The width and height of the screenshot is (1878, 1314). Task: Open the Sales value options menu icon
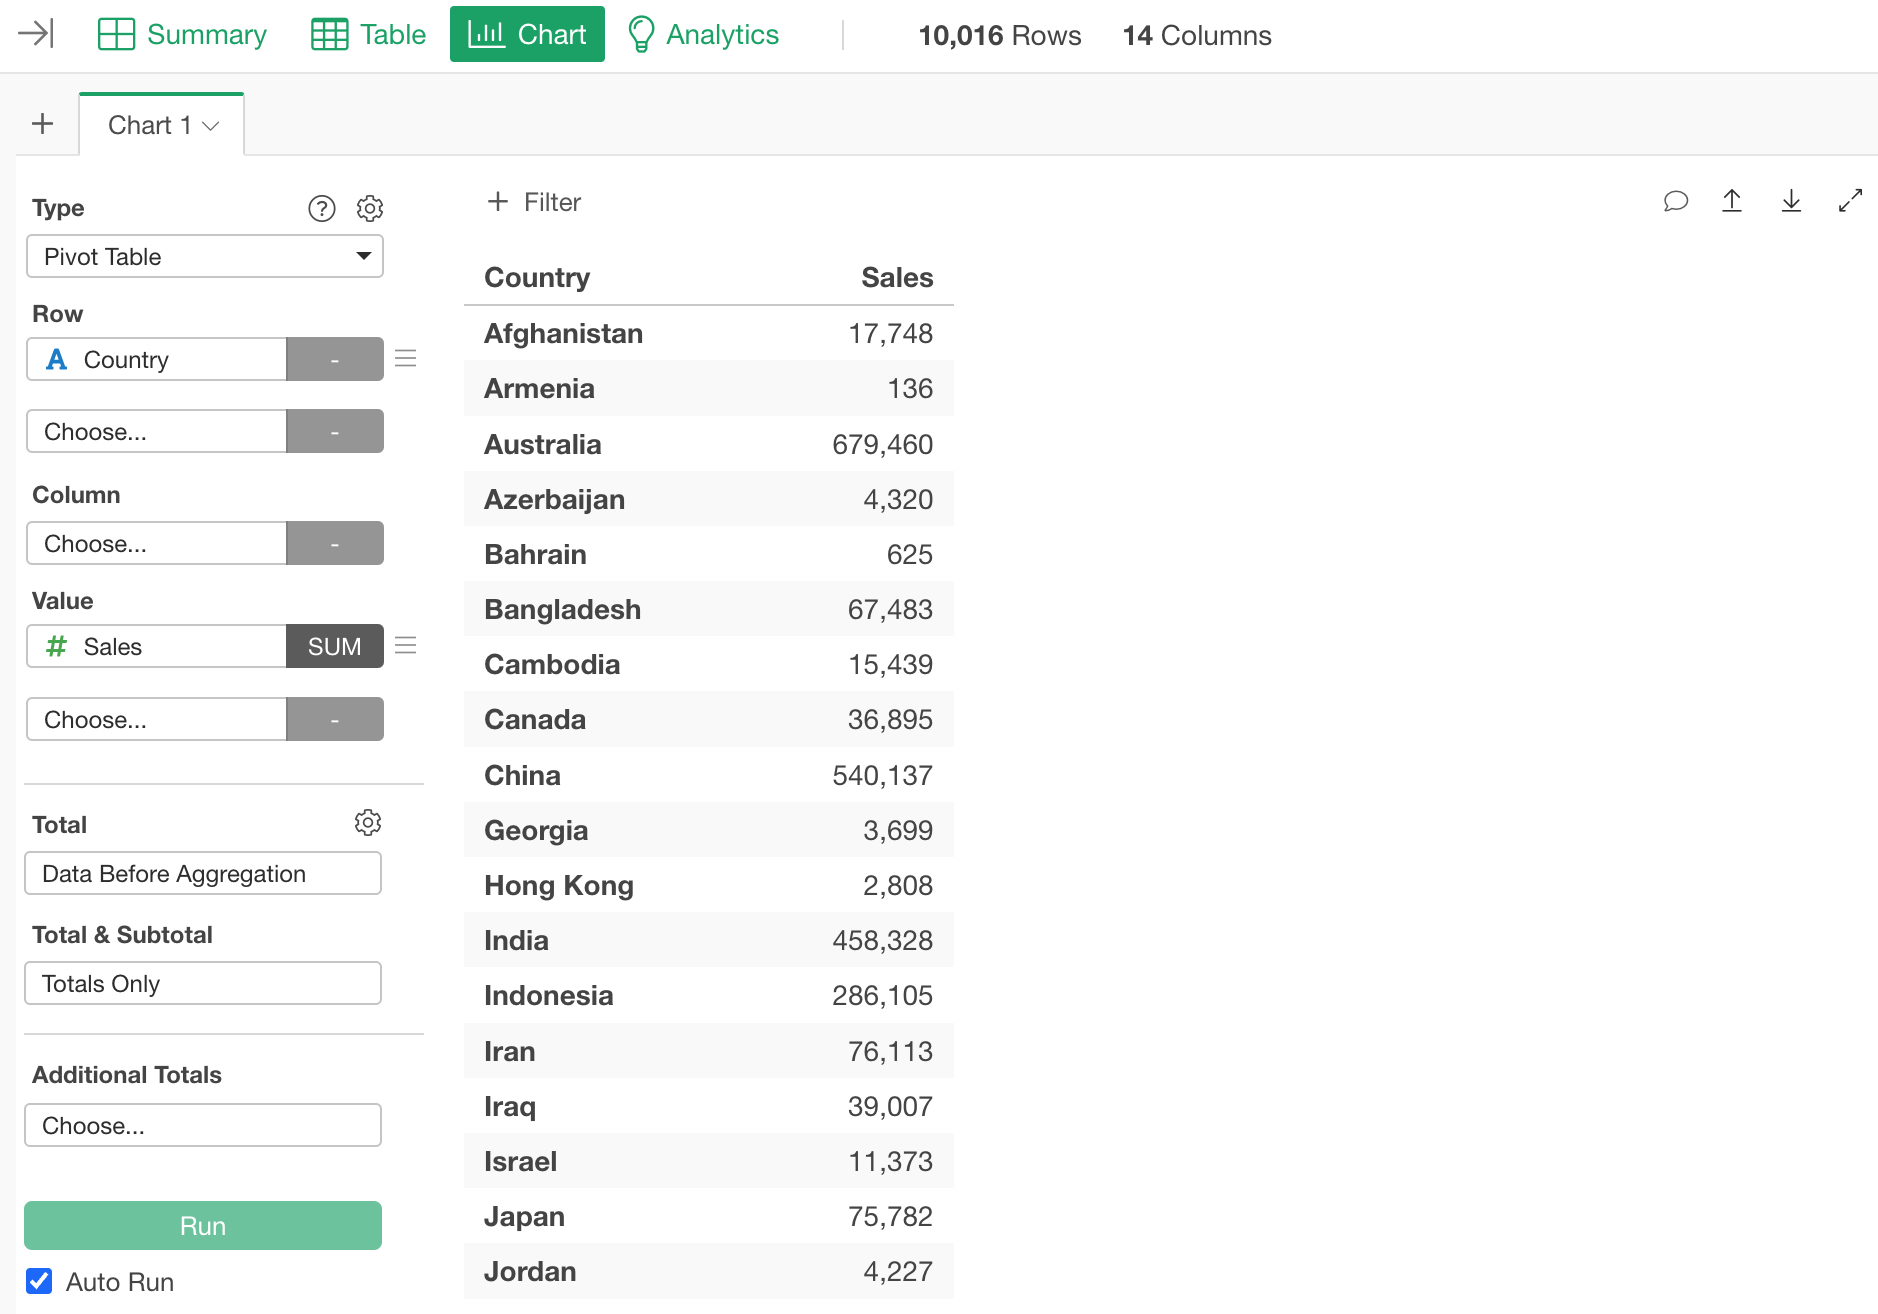[x=405, y=646]
